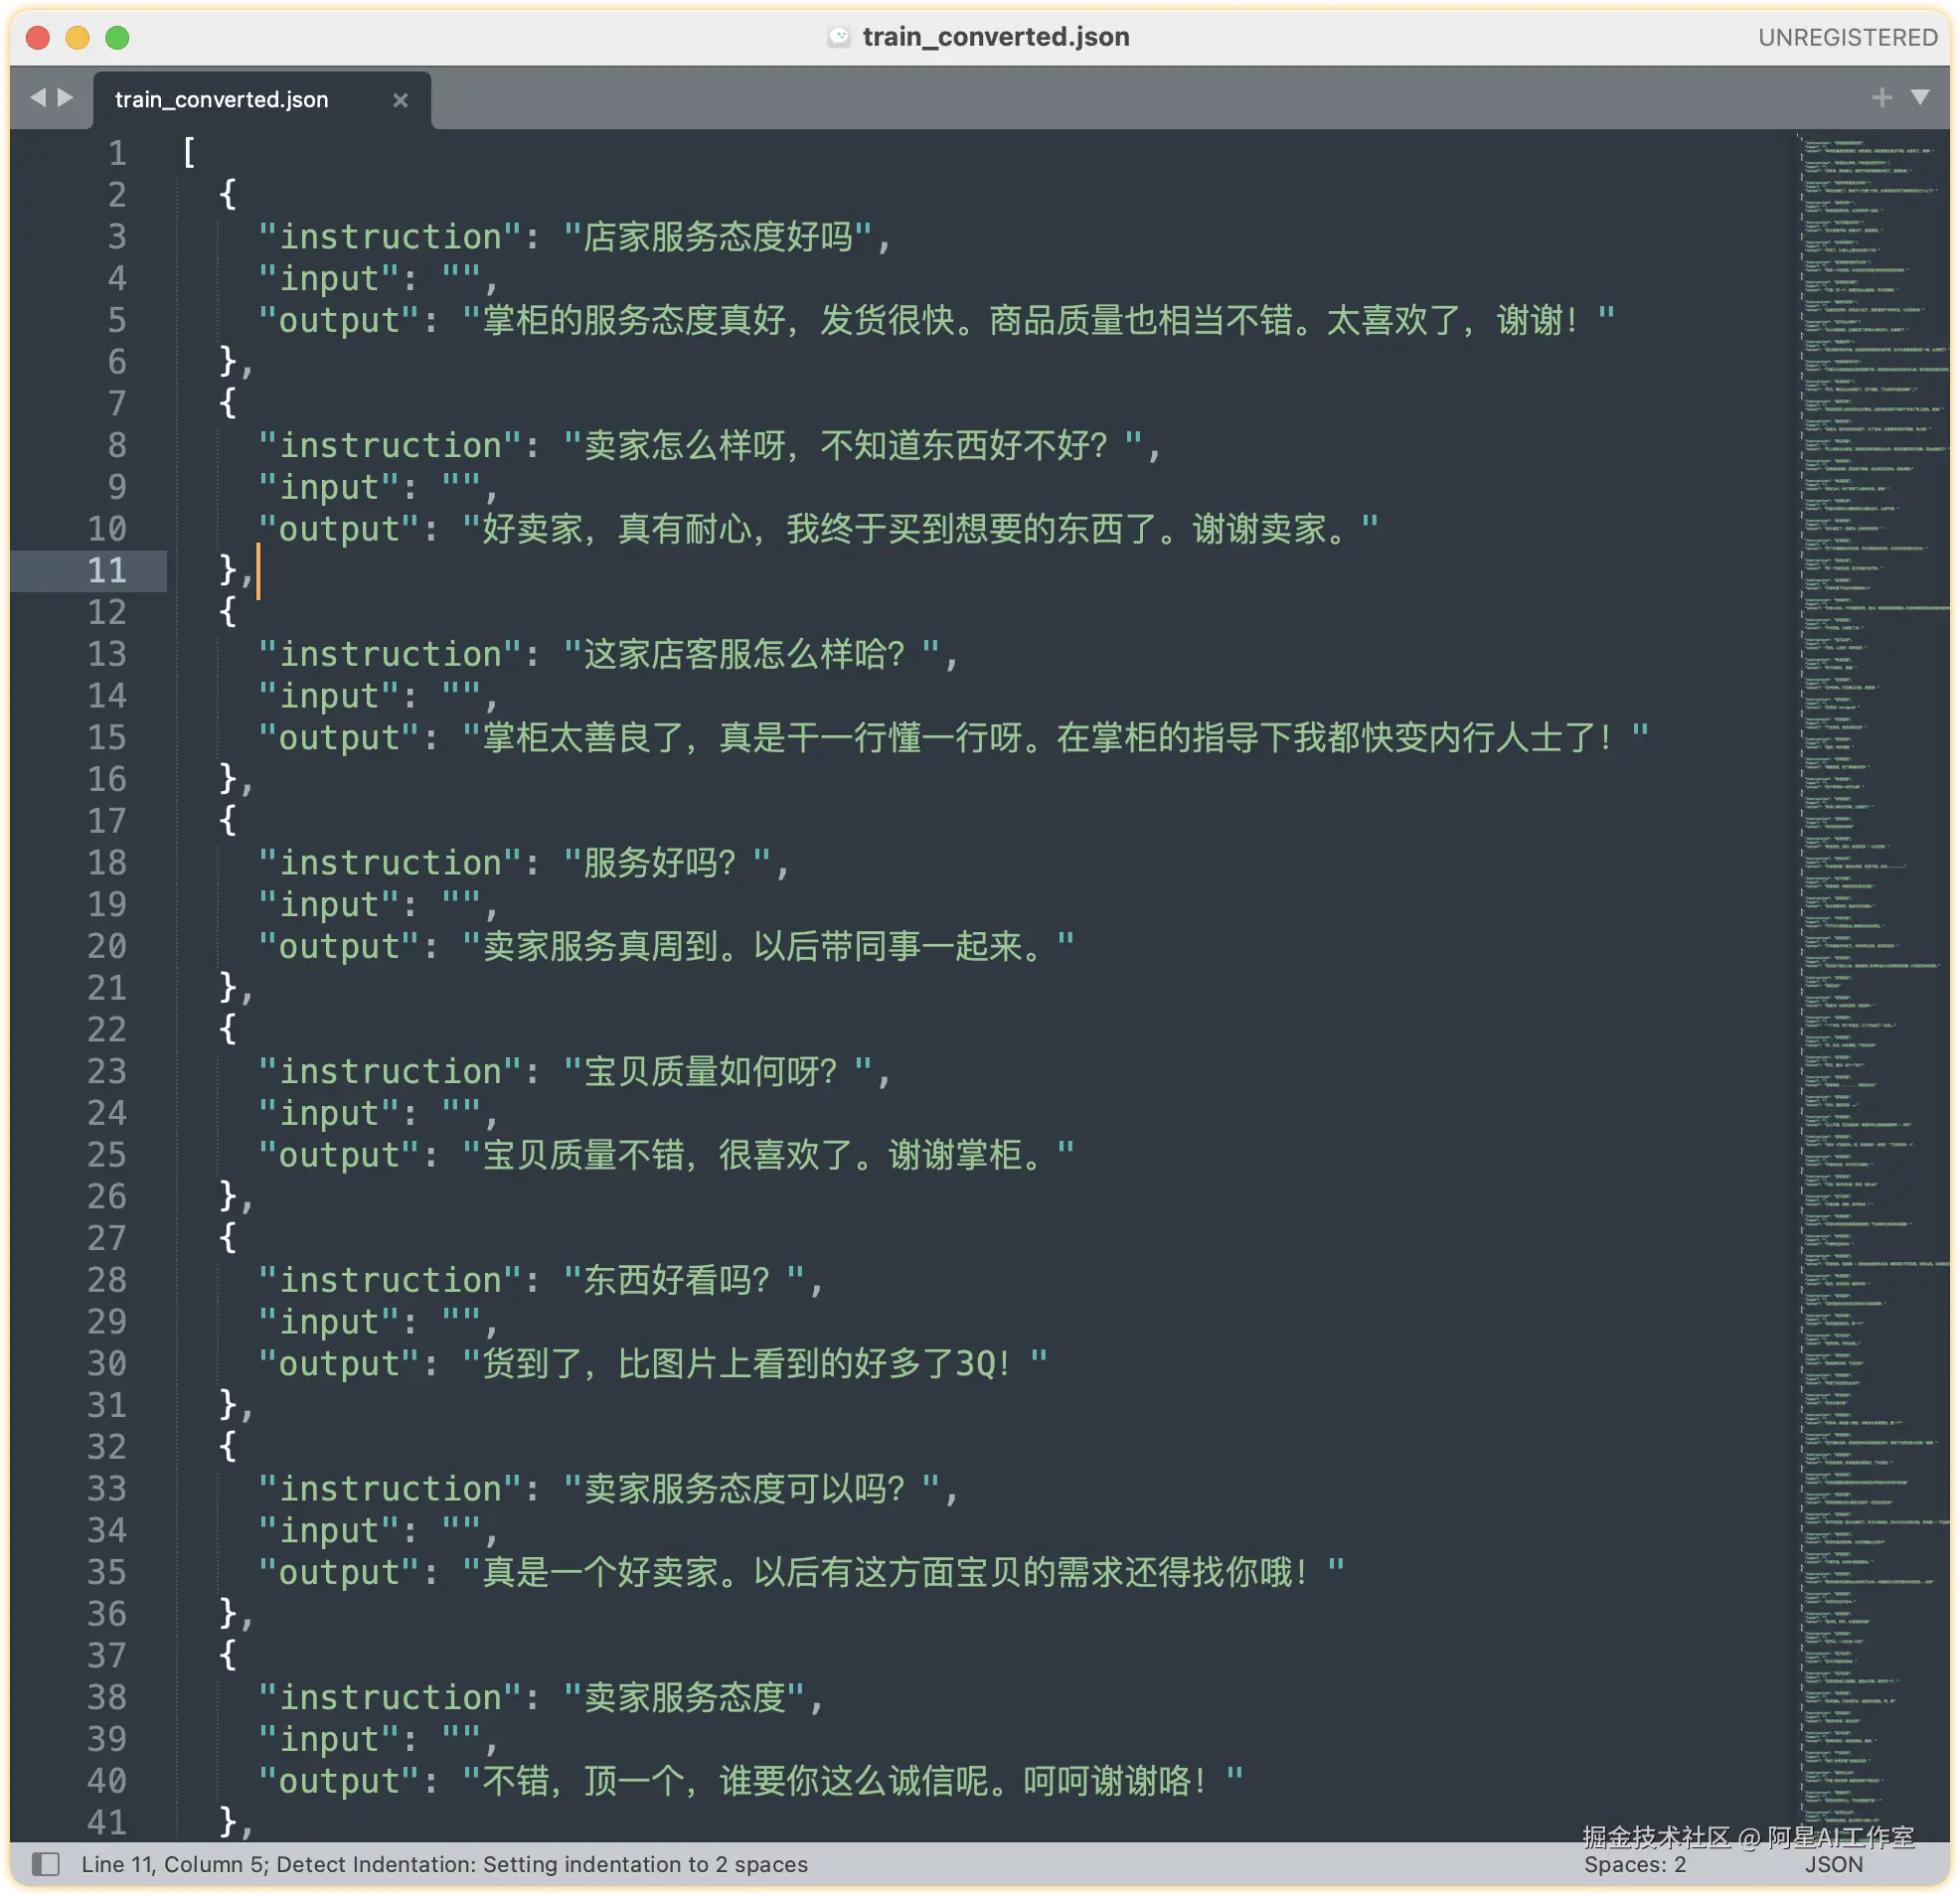Click the file icon in title bar
1960x1896 pixels.
tap(839, 37)
